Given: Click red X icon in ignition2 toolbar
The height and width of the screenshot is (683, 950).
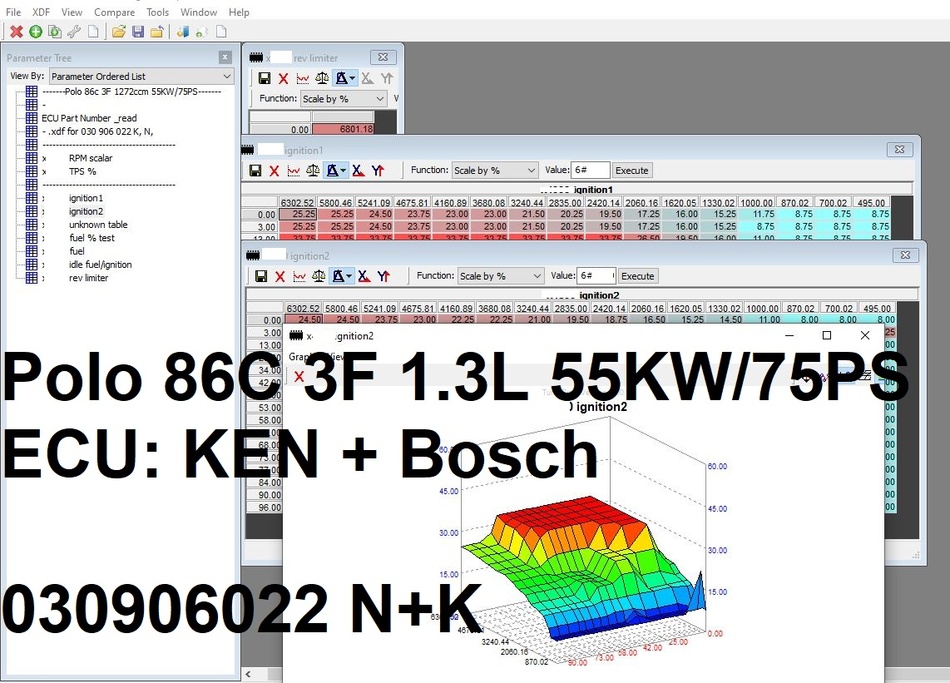Looking at the screenshot, I should click(x=280, y=276).
